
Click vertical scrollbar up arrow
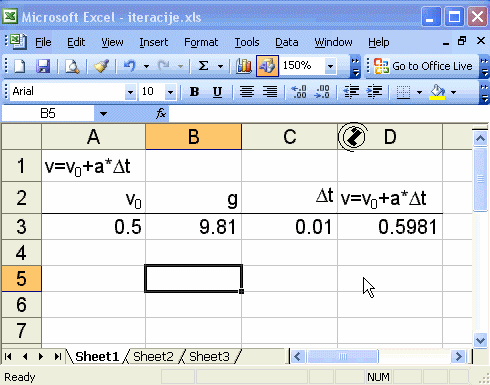tap(480, 138)
